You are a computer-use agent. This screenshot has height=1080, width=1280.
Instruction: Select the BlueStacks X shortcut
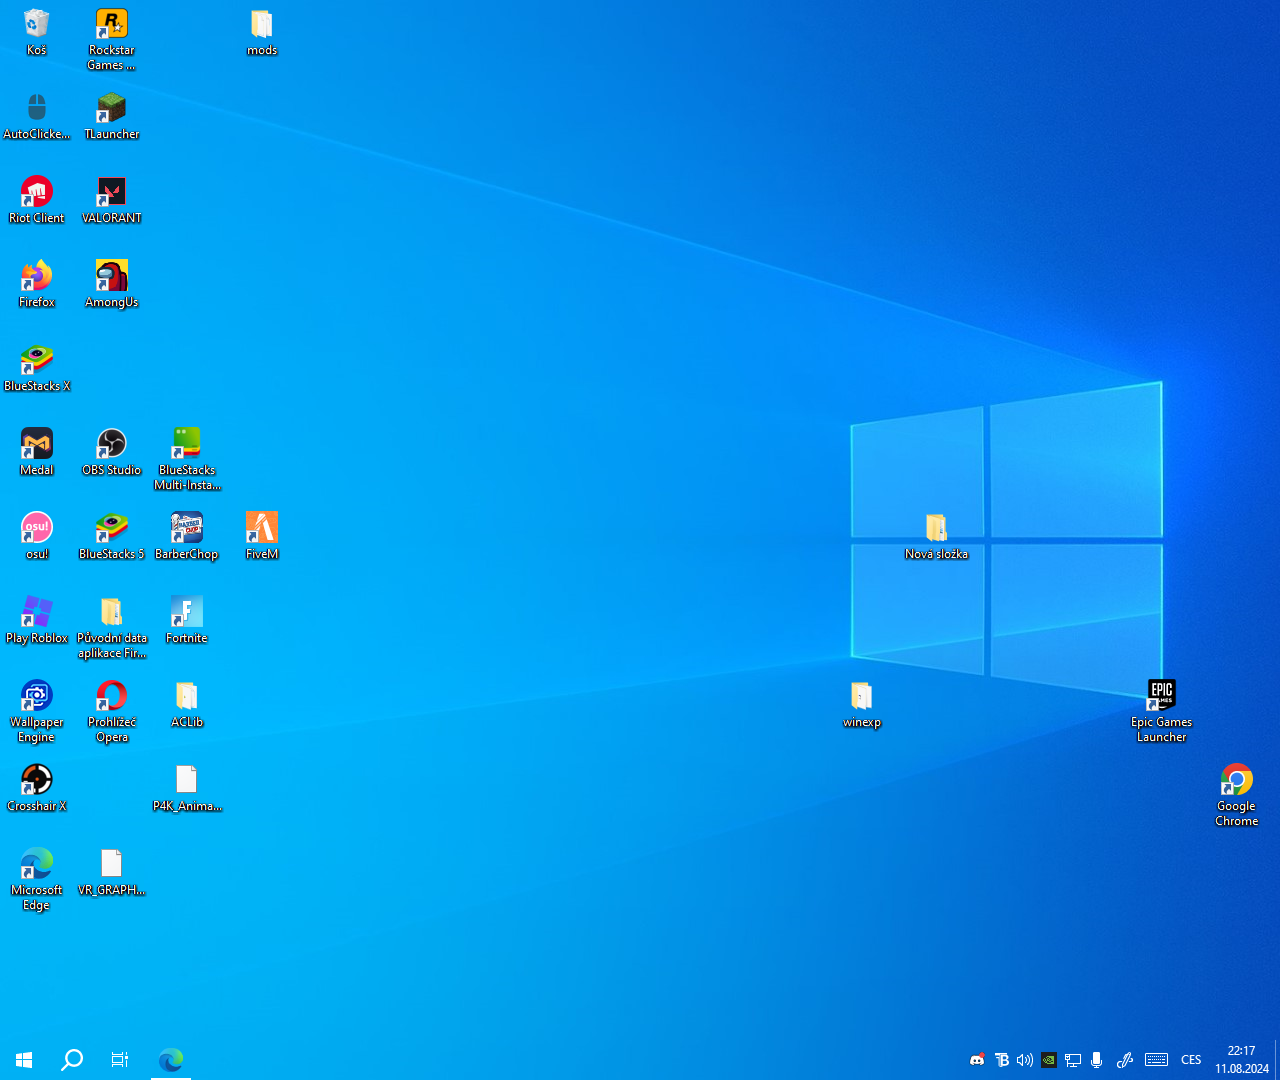(x=37, y=368)
